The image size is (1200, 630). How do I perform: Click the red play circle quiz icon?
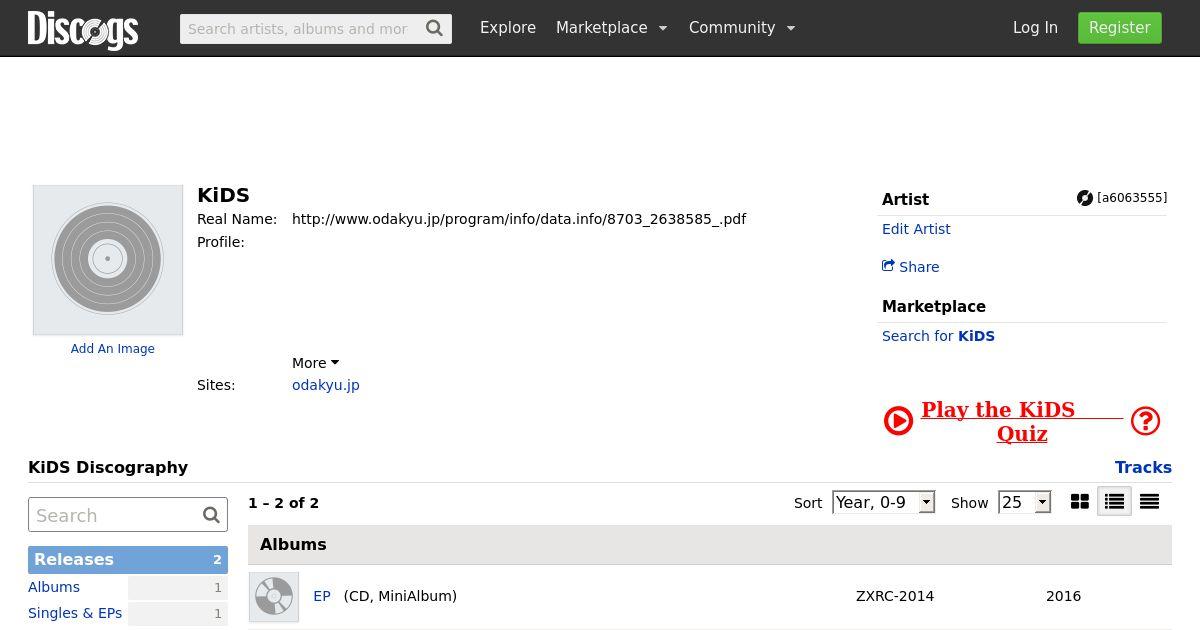898,421
